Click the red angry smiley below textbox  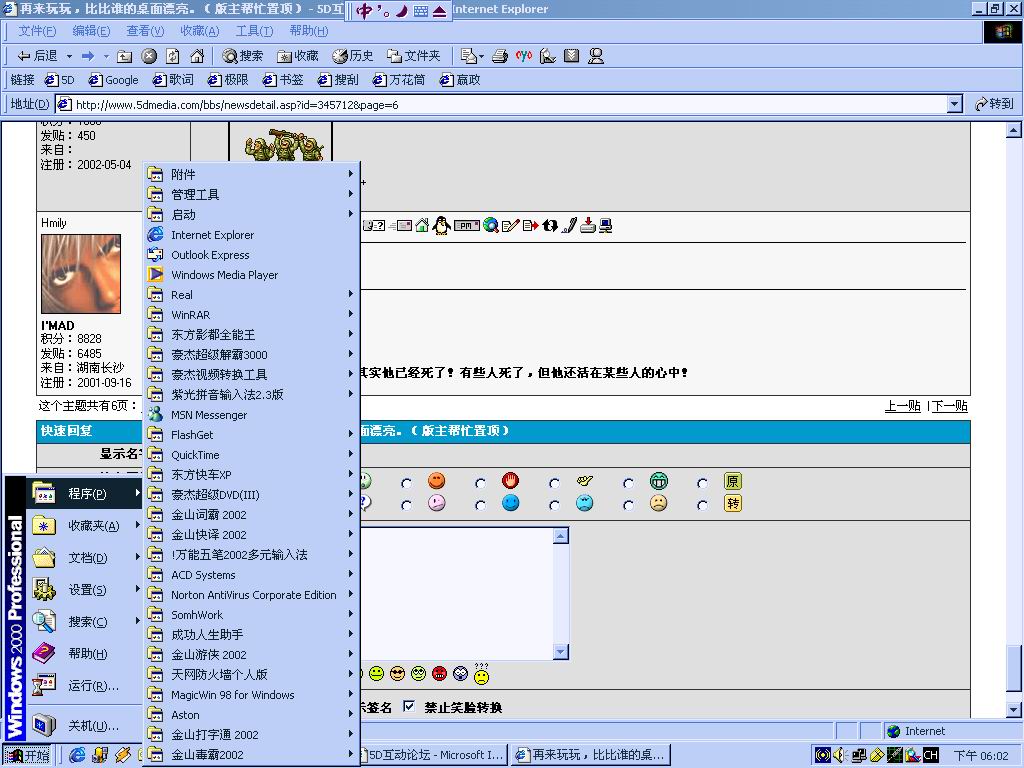point(439,674)
